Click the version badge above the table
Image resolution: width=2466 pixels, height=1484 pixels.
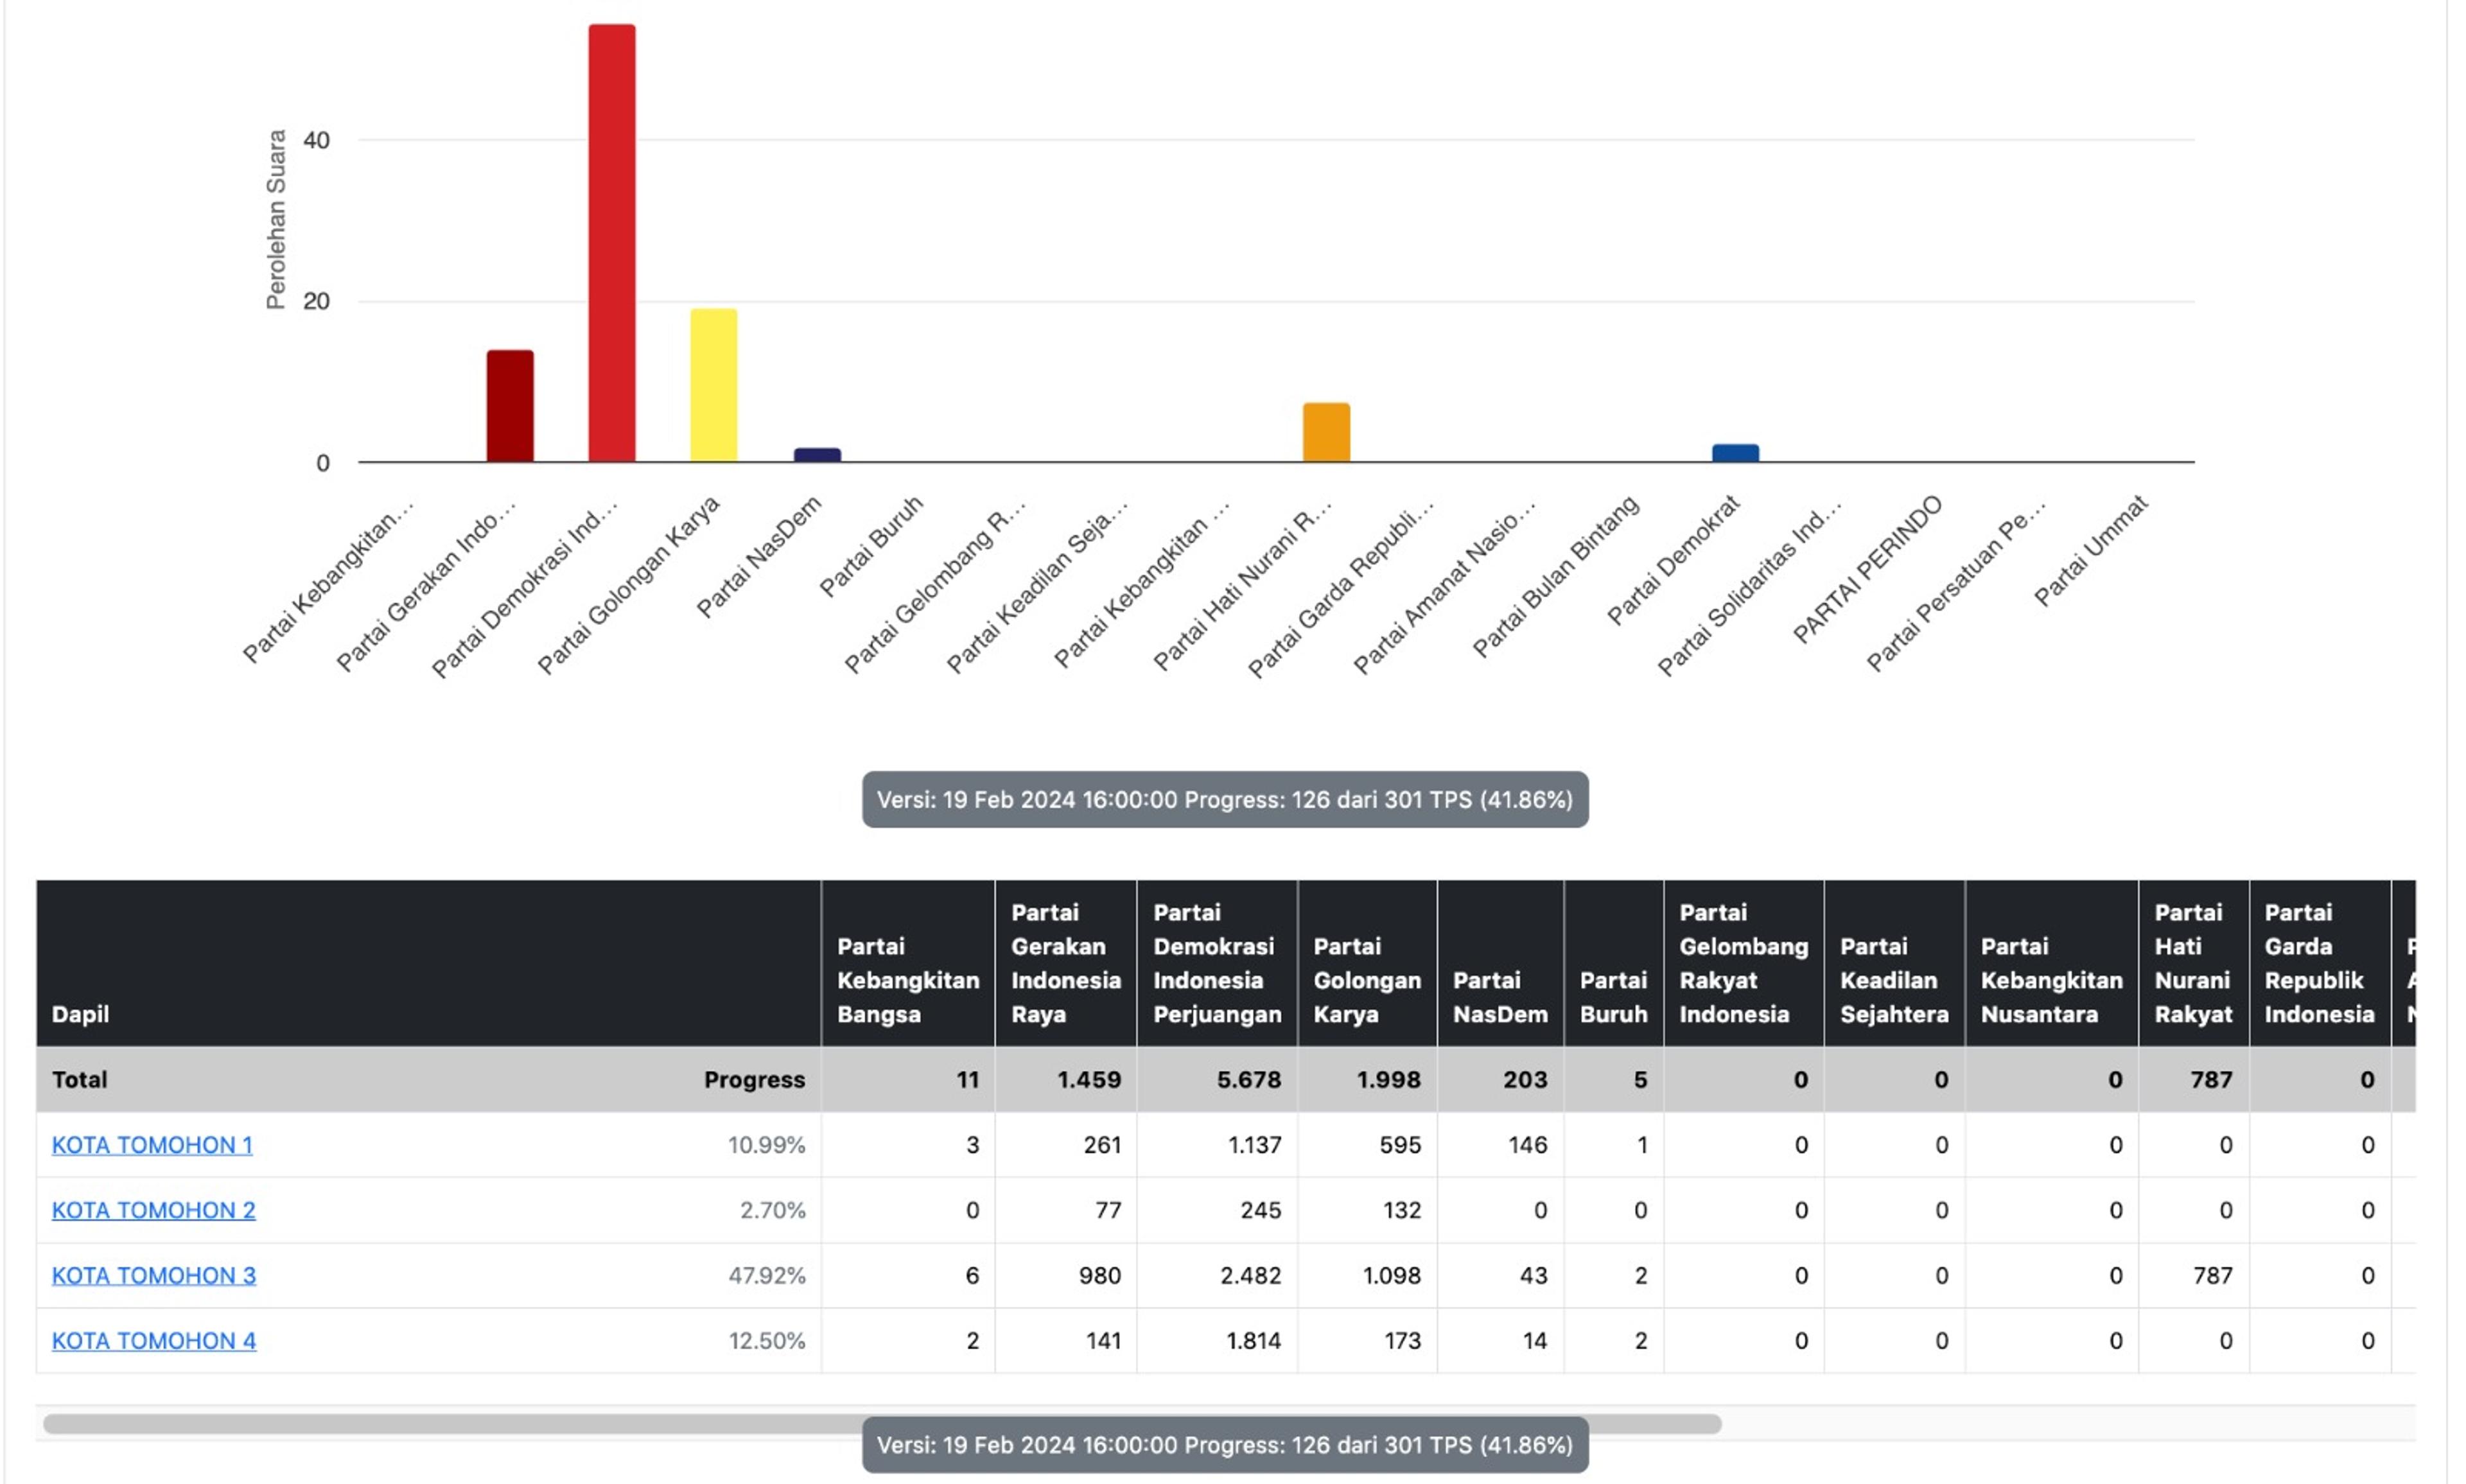[1225, 799]
